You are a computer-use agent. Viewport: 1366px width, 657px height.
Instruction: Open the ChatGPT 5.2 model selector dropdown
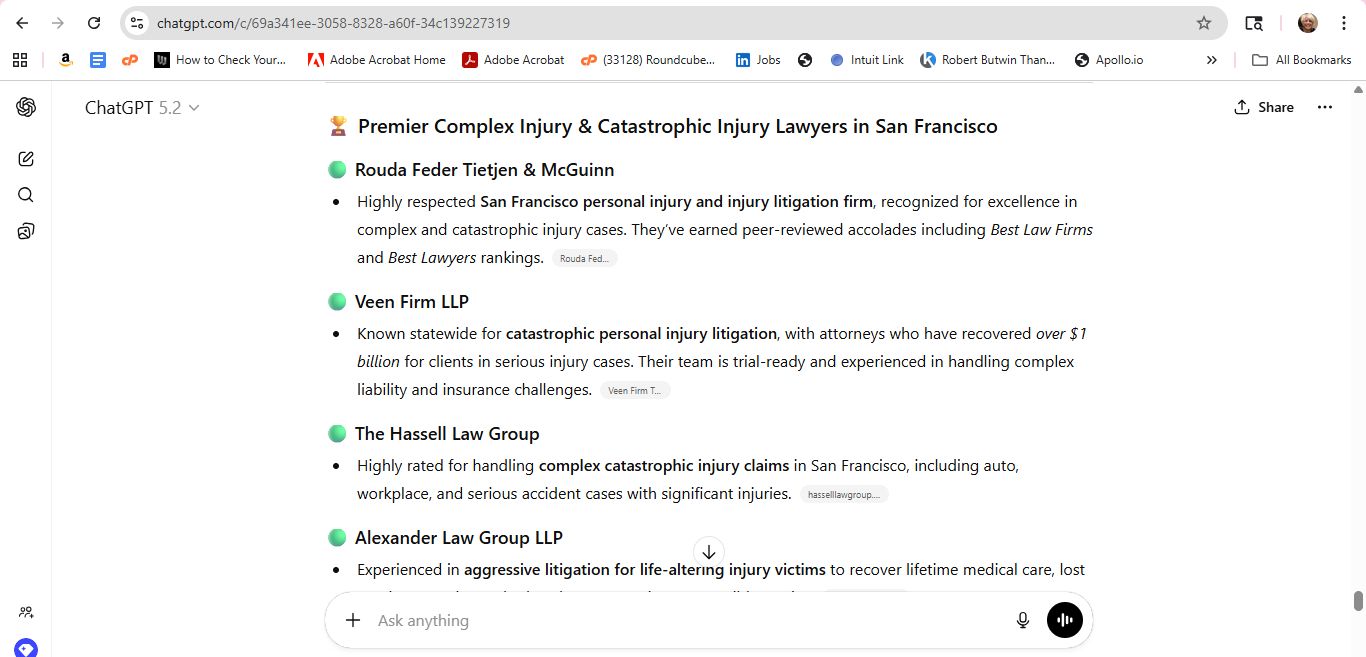(142, 108)
